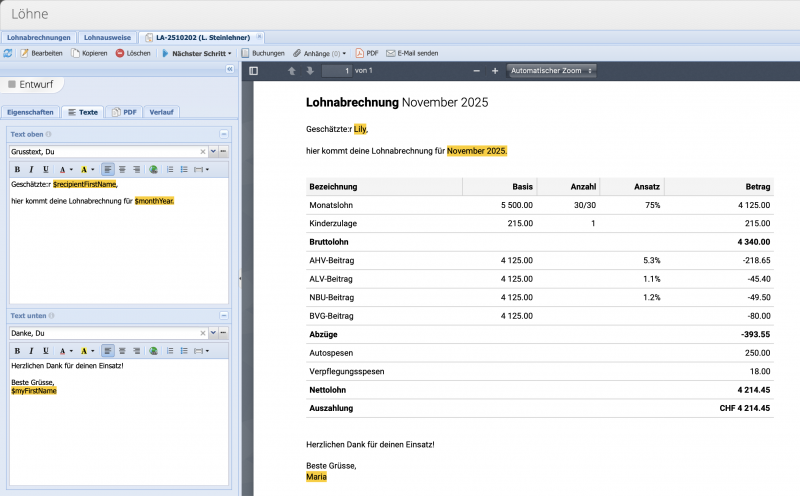
Task: Align right in Text unten editor
Action: click(136, 351)
